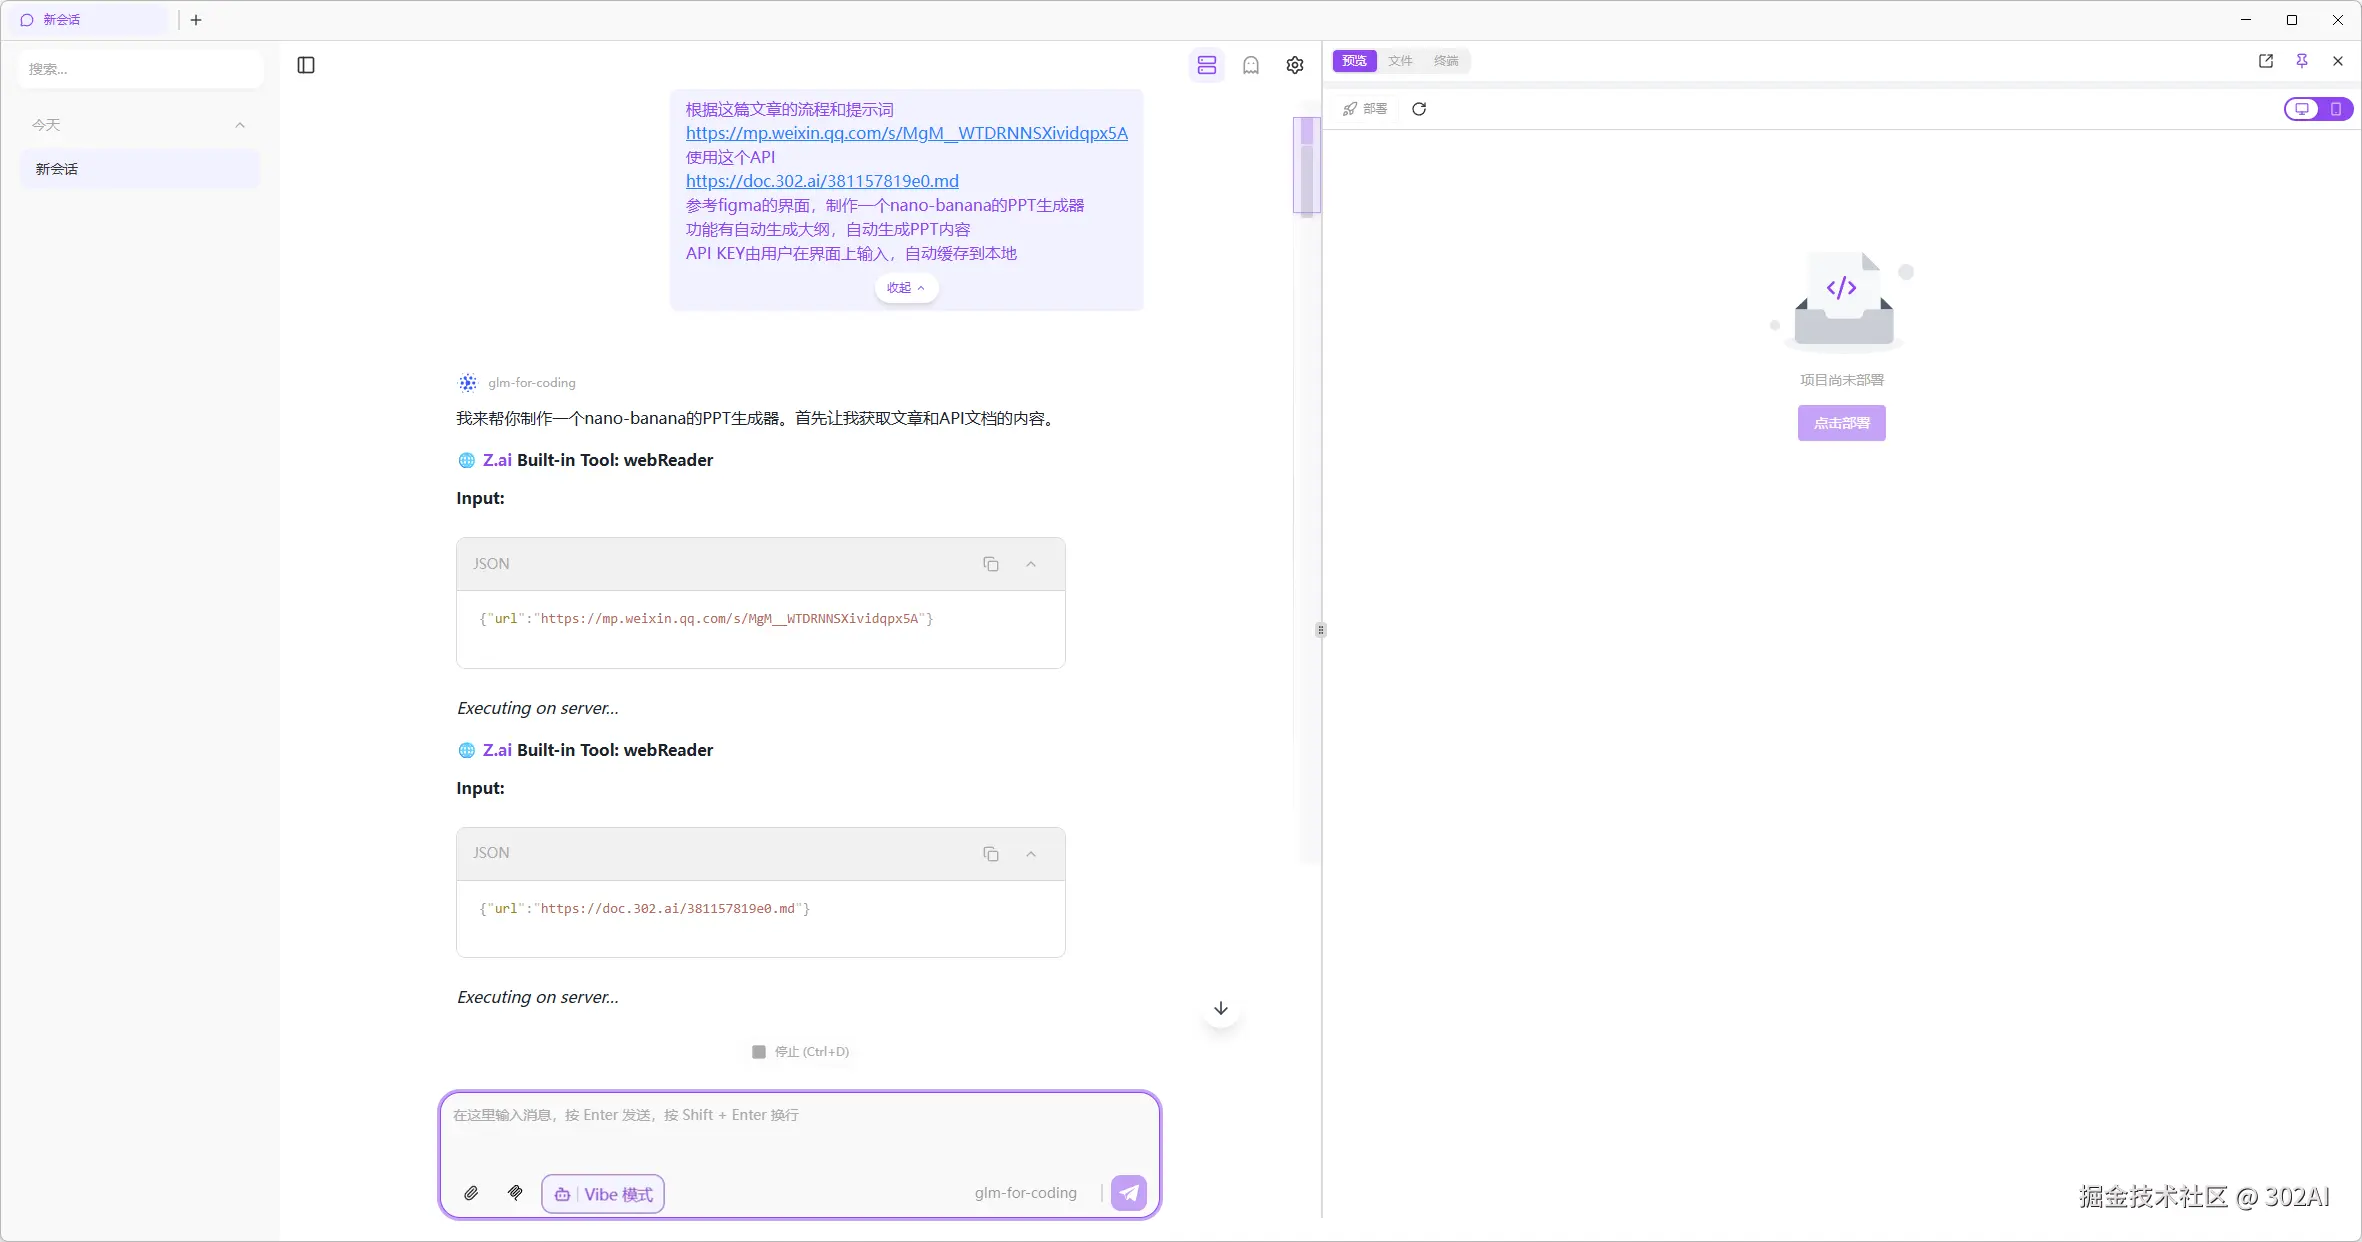Toggle the left sidebar panel icon
The image size is (2362, 1242).
(x=306, y=65)
